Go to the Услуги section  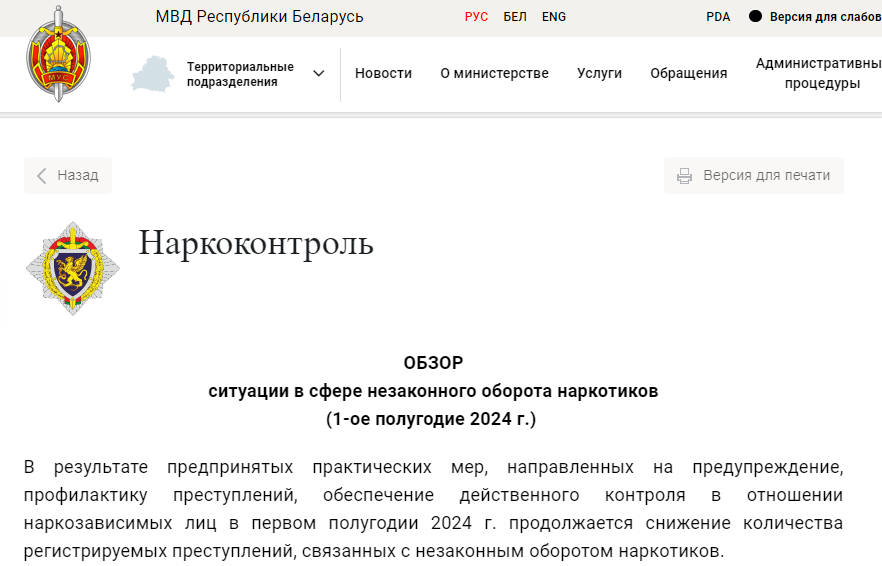599,73
